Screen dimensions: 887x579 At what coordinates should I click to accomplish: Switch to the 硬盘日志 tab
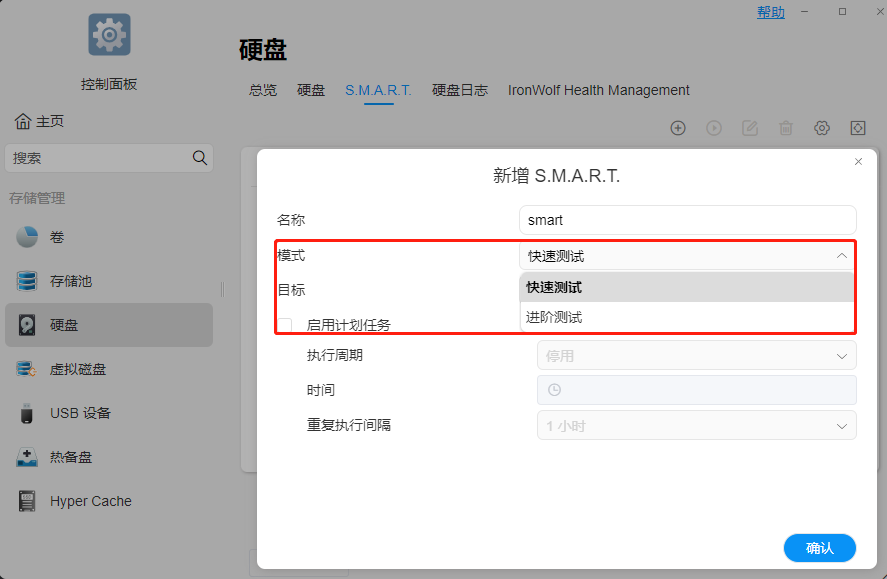460,90
